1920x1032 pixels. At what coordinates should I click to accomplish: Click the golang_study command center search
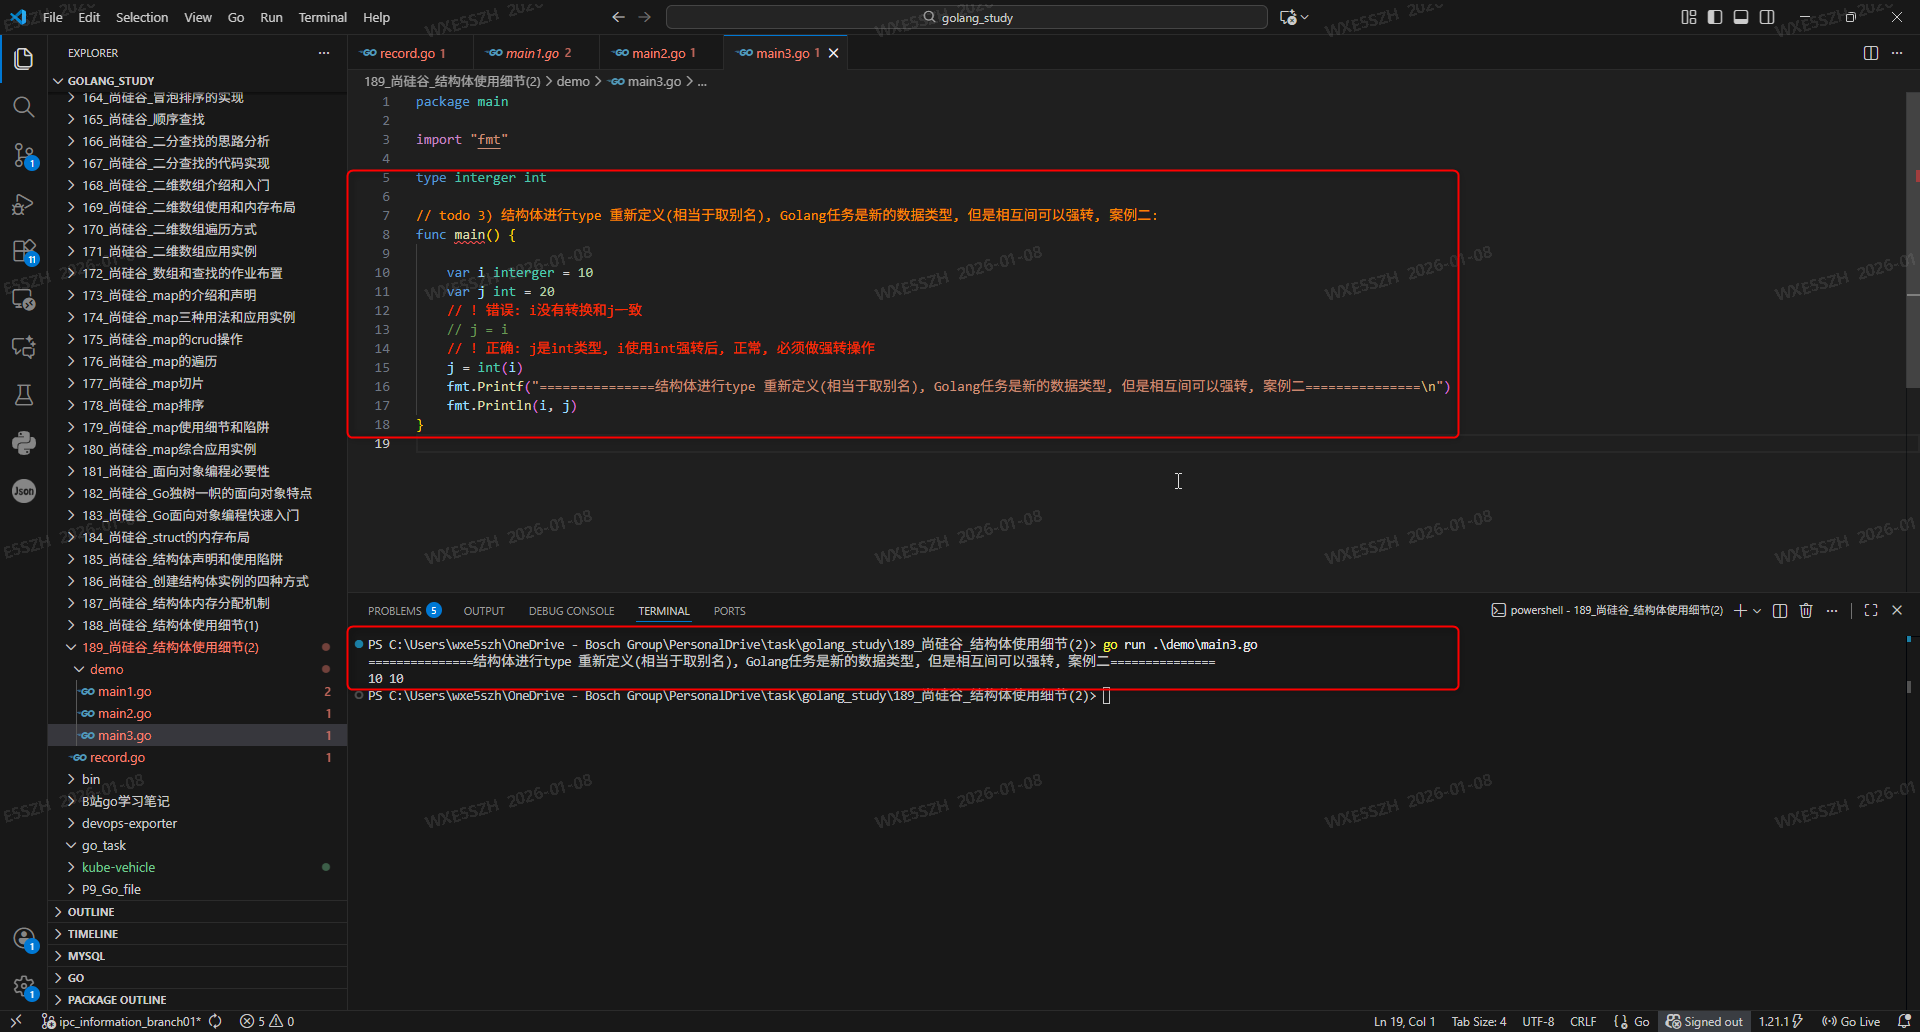click(x=966, y=17)
